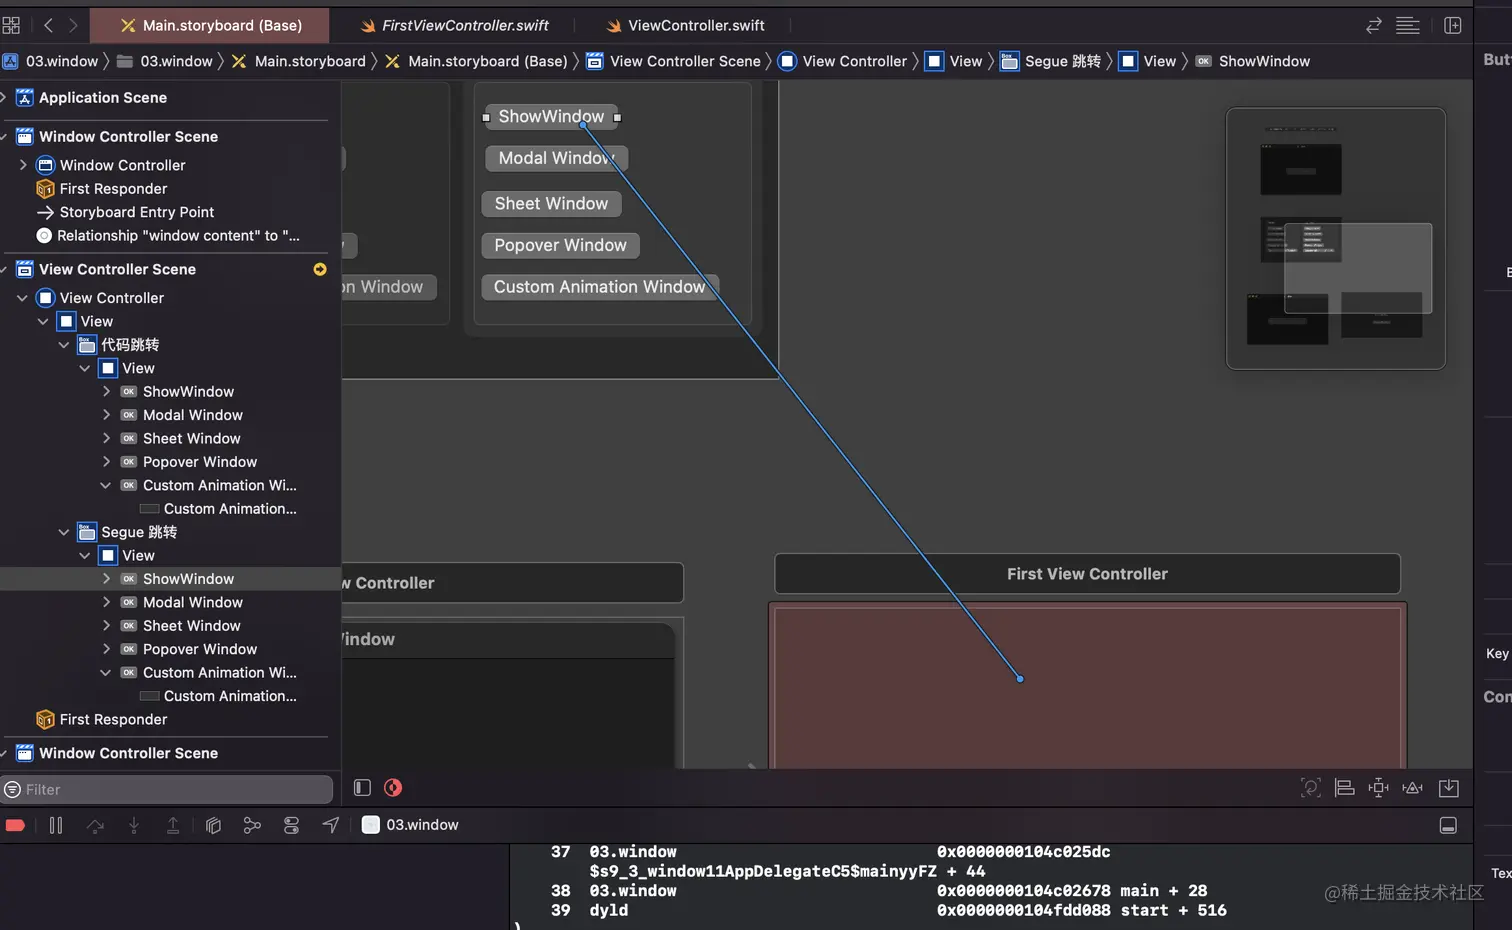1512x930 pixels.
Task: Click the swap-arrows editor review icon
Action: [1374, 25]
